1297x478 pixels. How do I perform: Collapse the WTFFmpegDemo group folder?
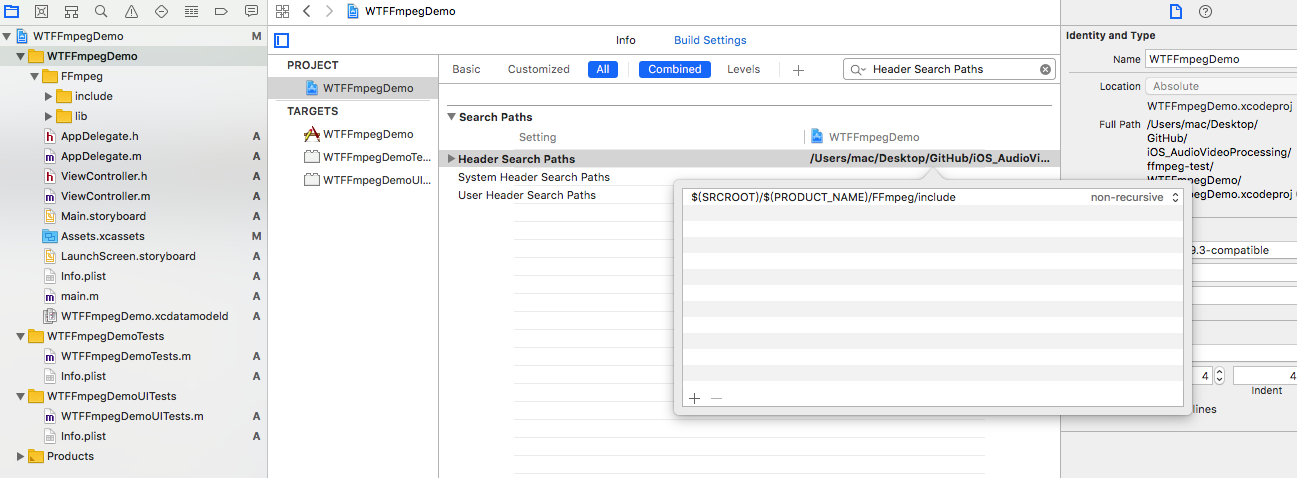point(21,56)
